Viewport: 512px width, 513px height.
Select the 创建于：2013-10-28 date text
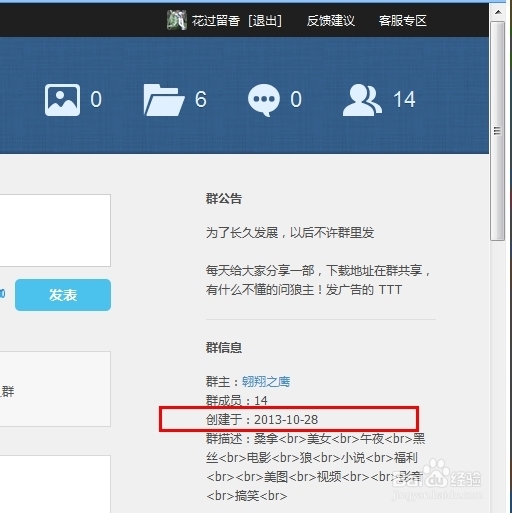(x=262, y=419)
